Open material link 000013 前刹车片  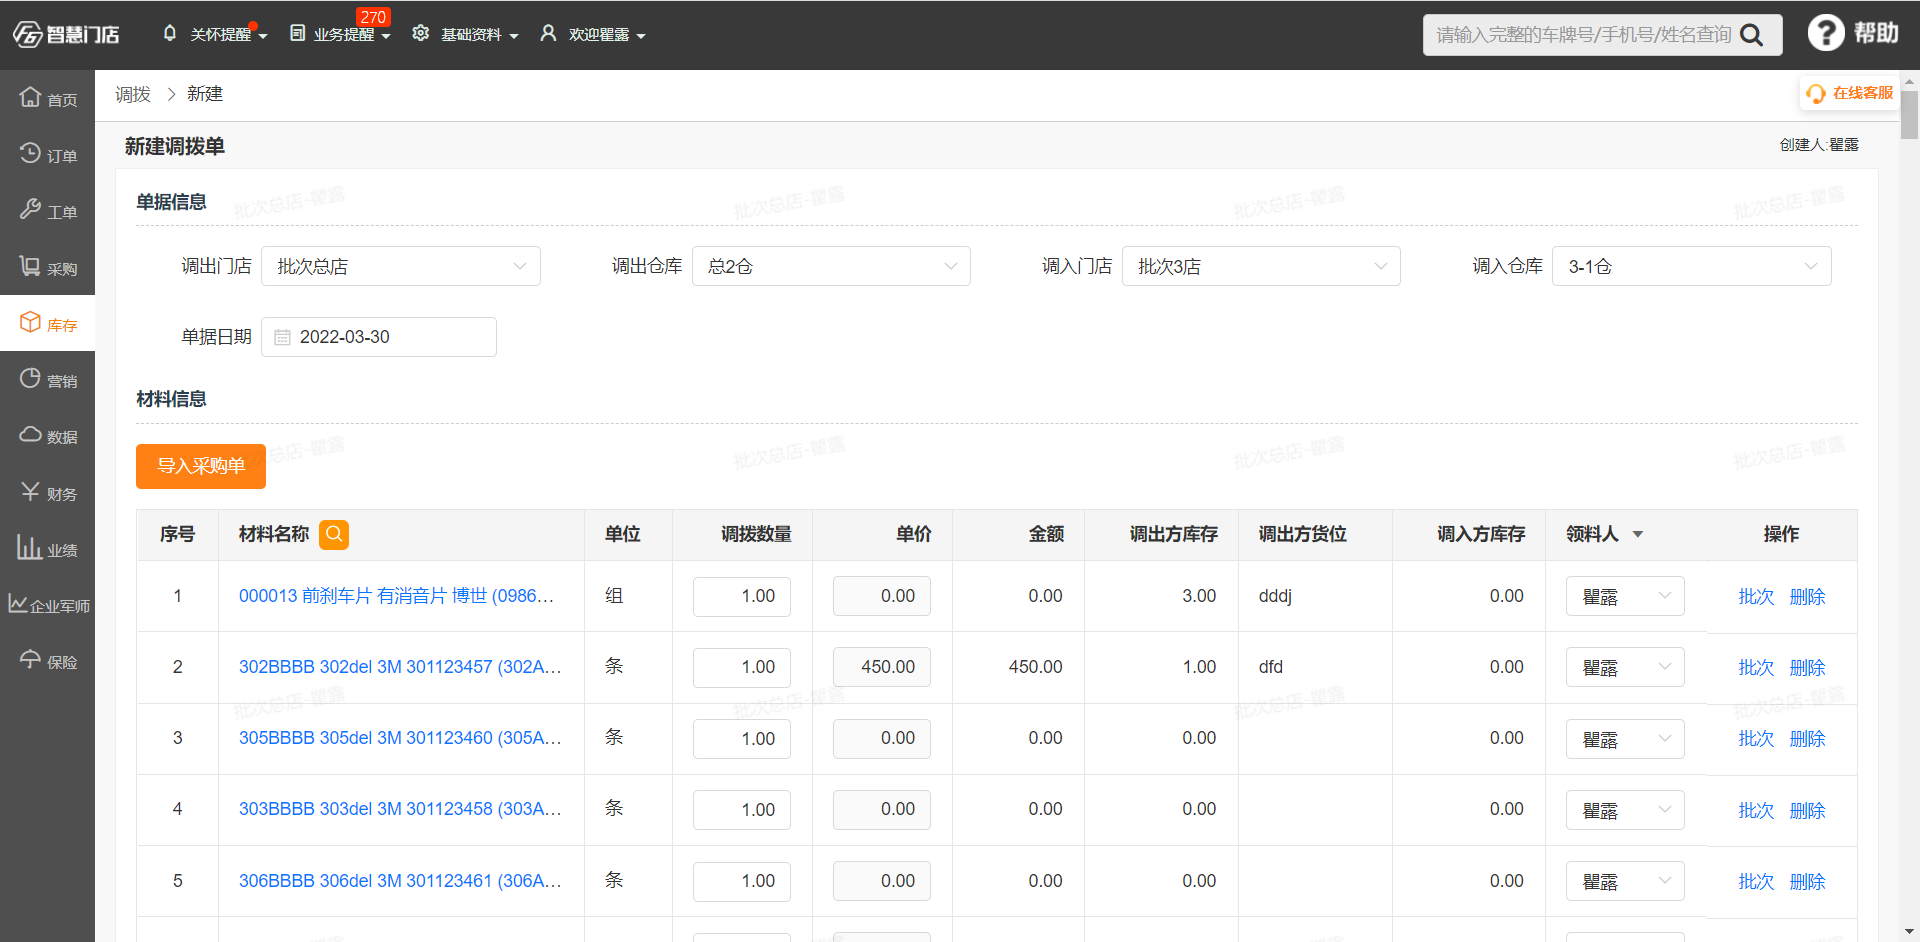396,596
